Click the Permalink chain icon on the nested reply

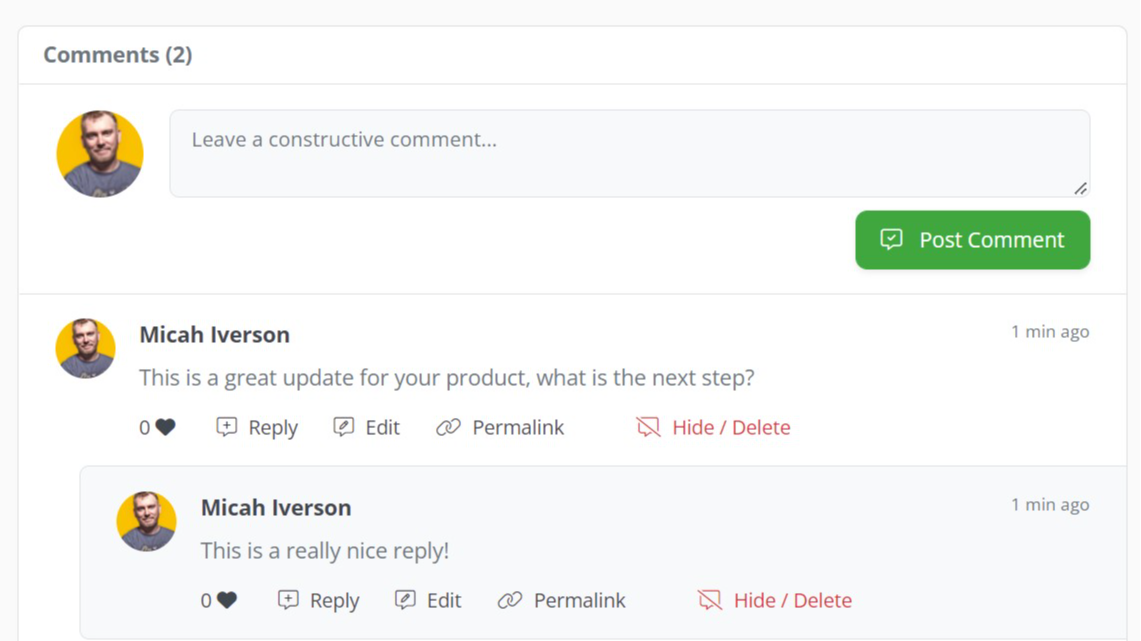510,600
